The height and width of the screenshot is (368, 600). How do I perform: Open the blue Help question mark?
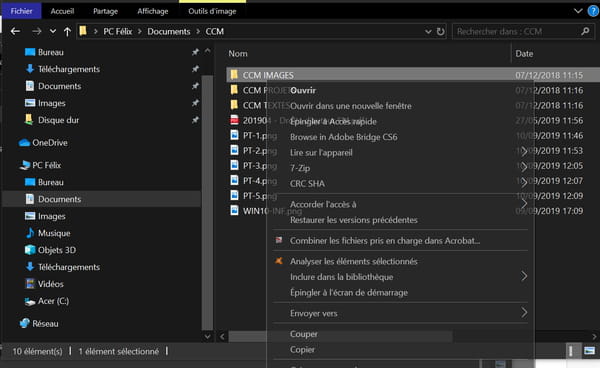(593, 11)
